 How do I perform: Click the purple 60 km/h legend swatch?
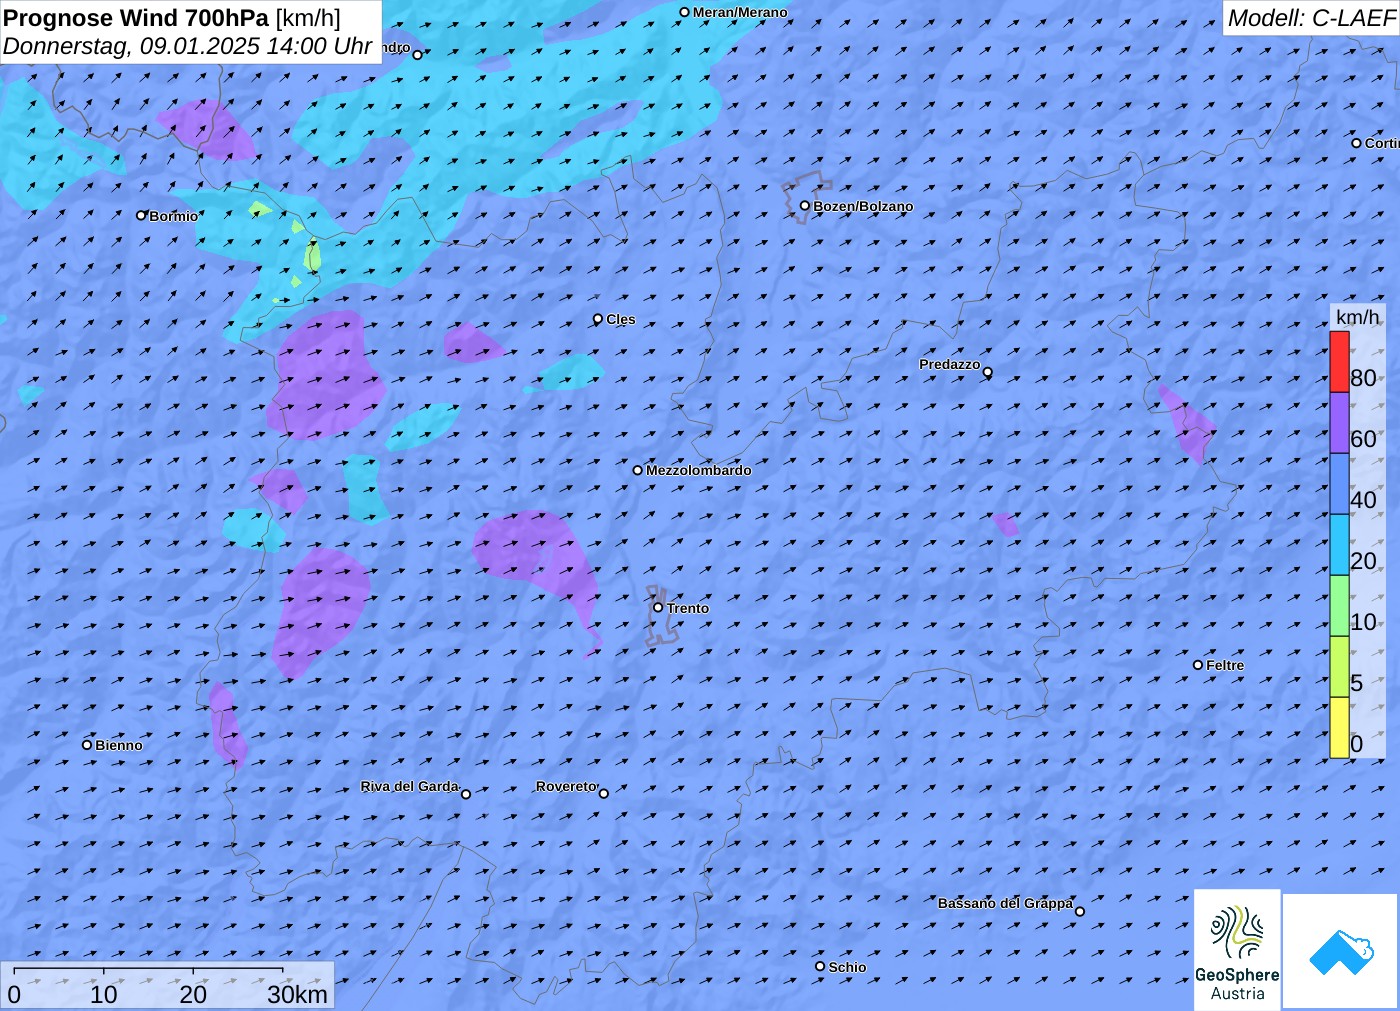coord(1339,423)
